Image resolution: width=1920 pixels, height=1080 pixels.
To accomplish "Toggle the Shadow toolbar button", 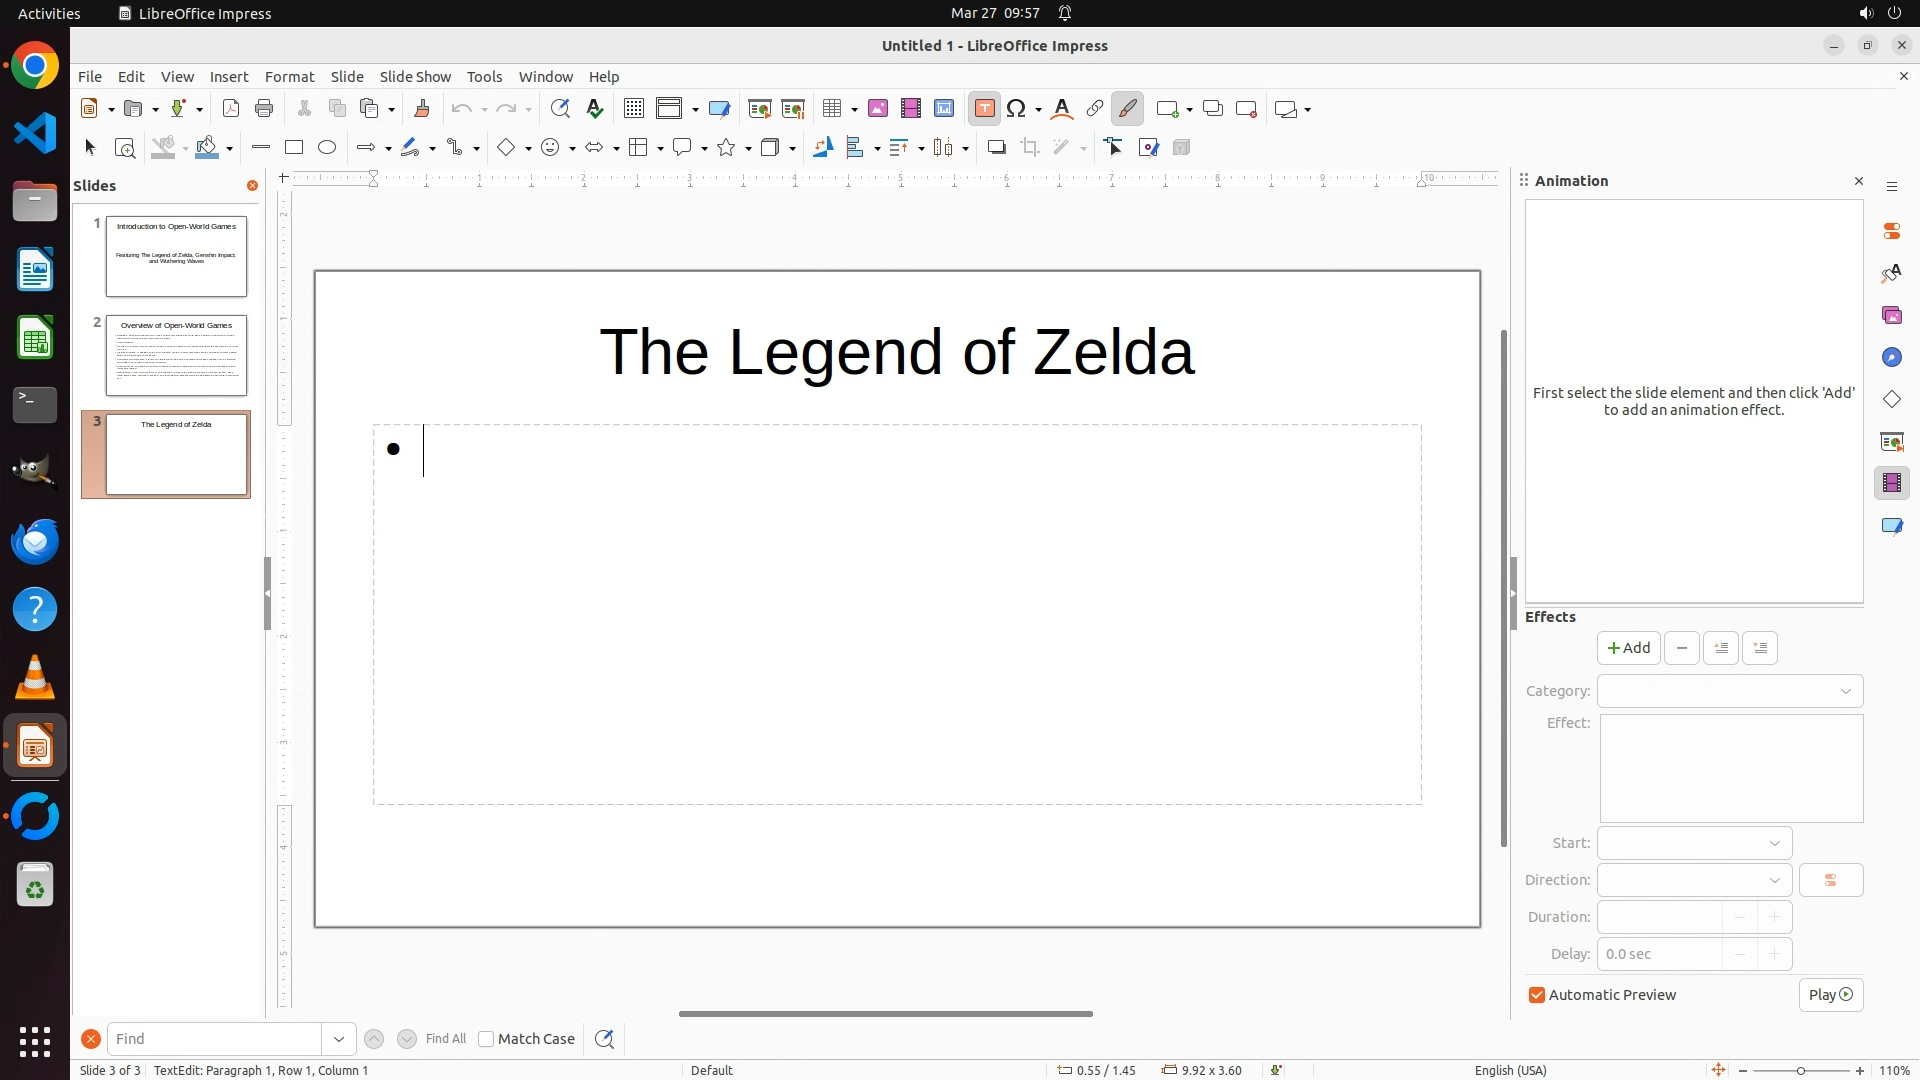I will [996, 148].
